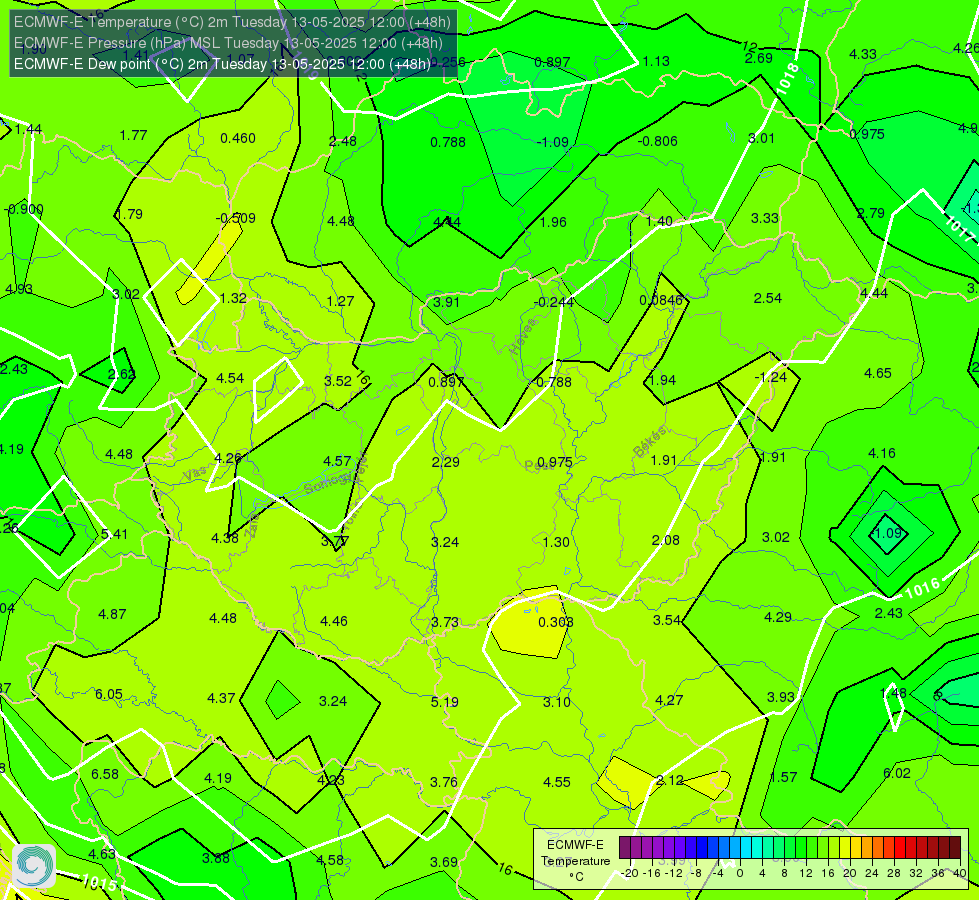
Task: Pick the dark maroon swatch at legend's 40 end
Action: pyautogui.click(x=955, y=848)
